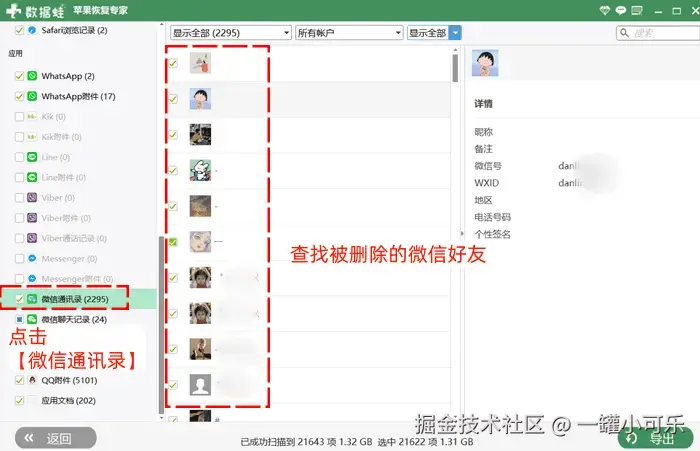Enable the Messenger (0) checkbox
This screenshot has width=700, height=451.
tap(19, 259)
